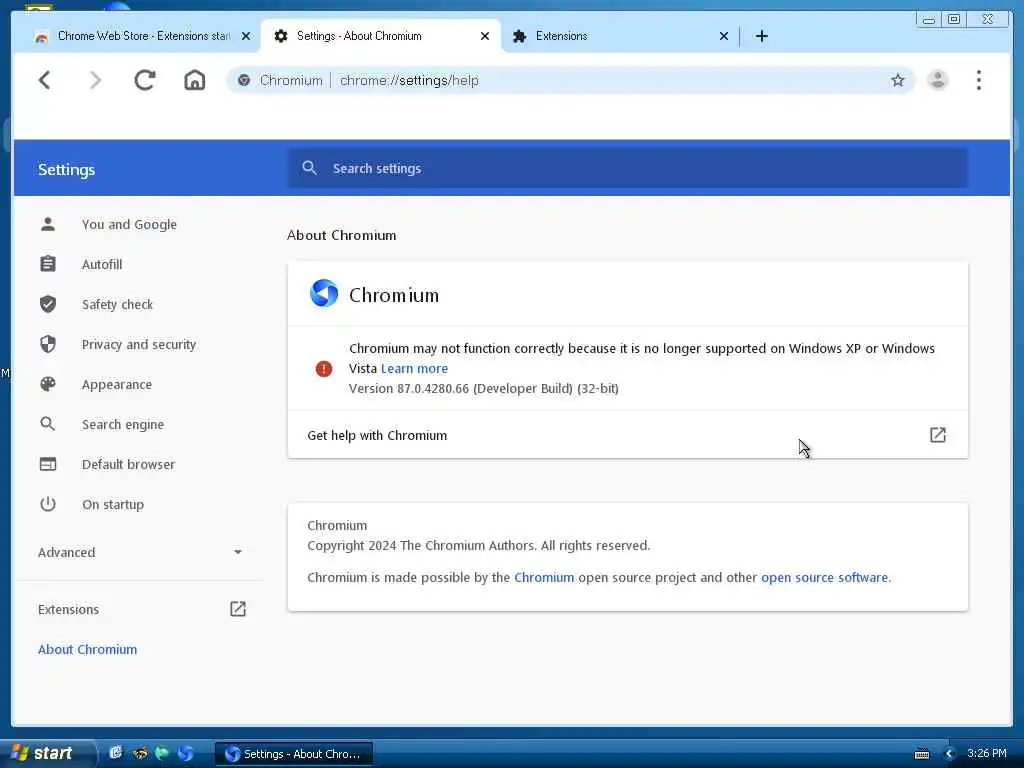Click the Learn more link
The width and height of the screenshot is (1024, 768).
coord(414,368)
